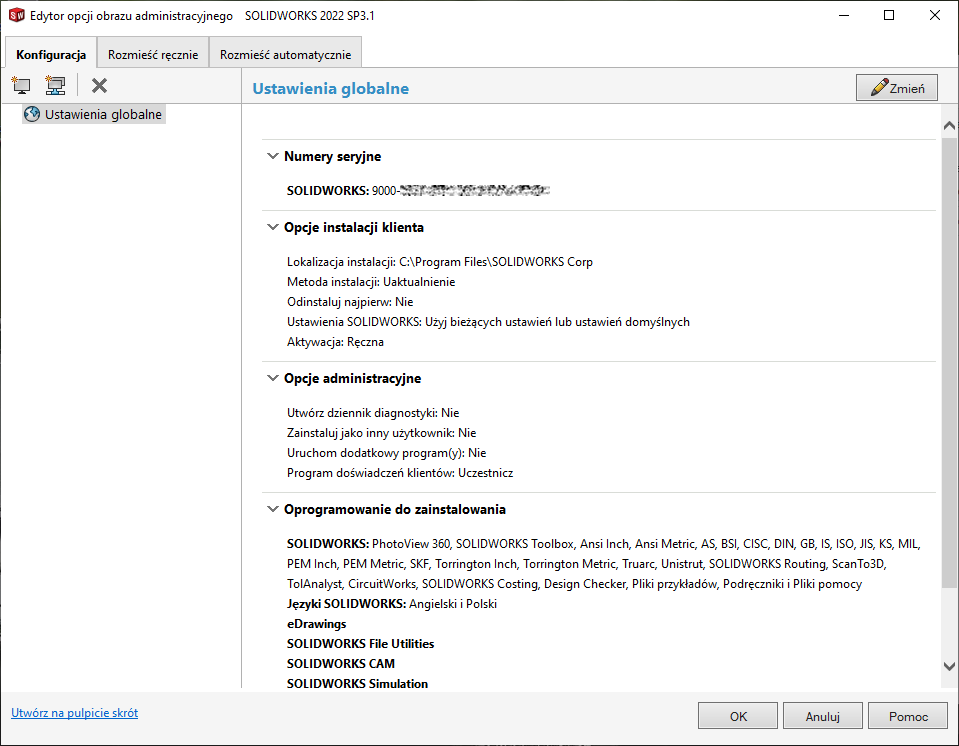Select the Konfiguracja tab
This screenshot has height=746, width=959.
click(x=50, y=54)
